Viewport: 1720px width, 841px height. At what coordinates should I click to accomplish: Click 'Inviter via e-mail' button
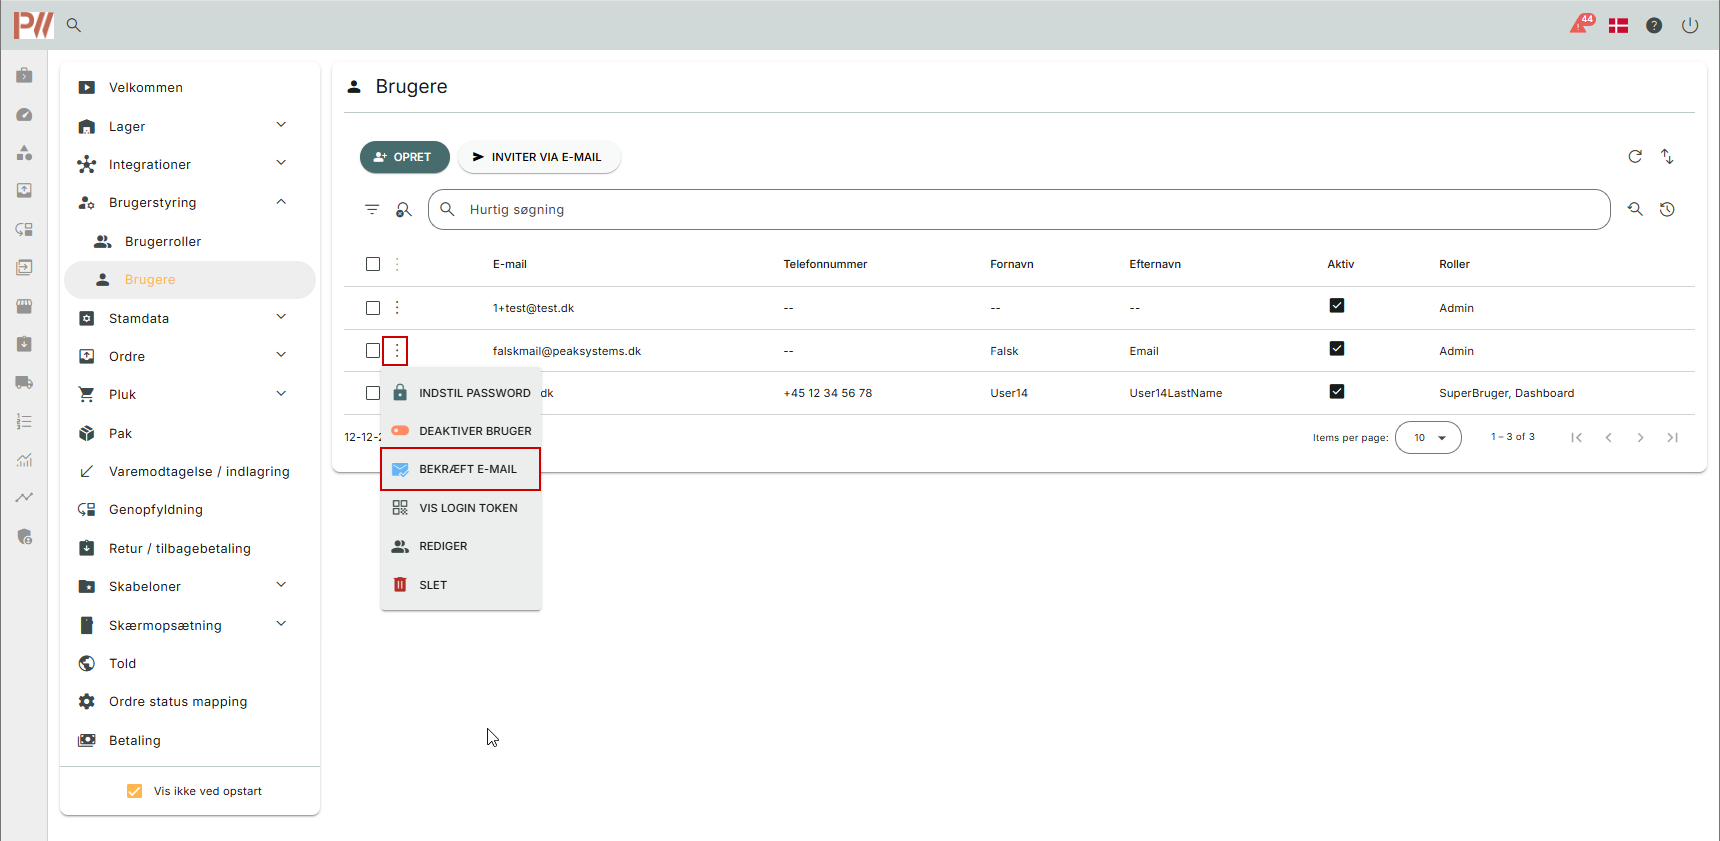pos(538,157)
